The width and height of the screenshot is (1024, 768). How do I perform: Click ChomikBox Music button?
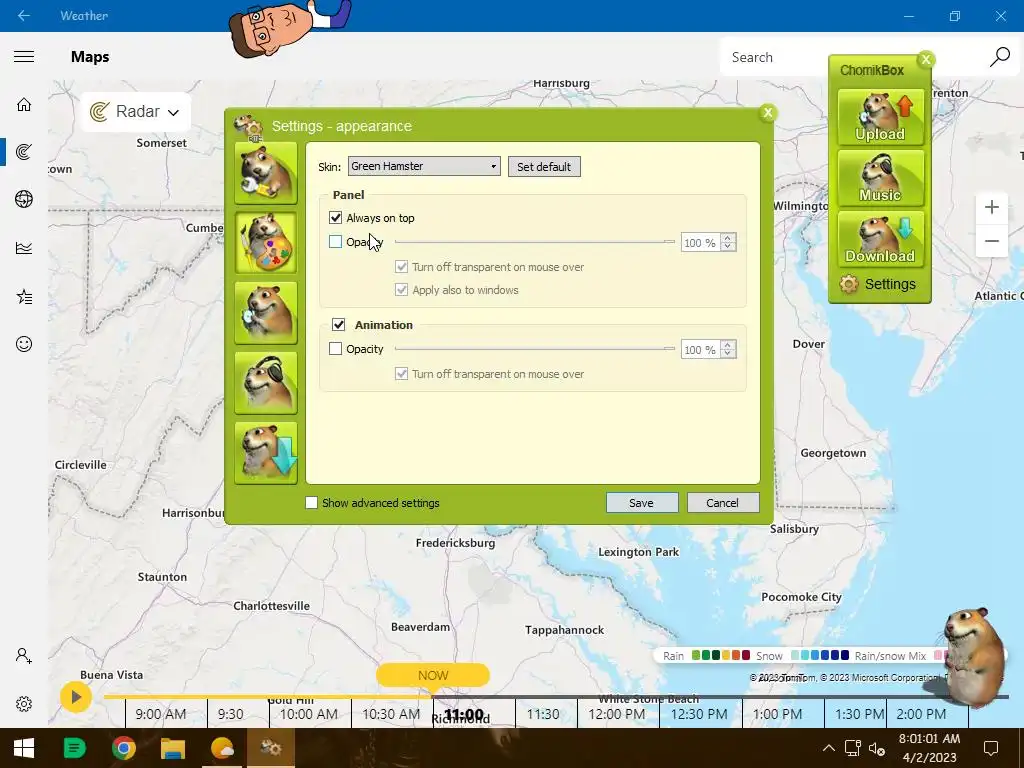tap(880, 178)
